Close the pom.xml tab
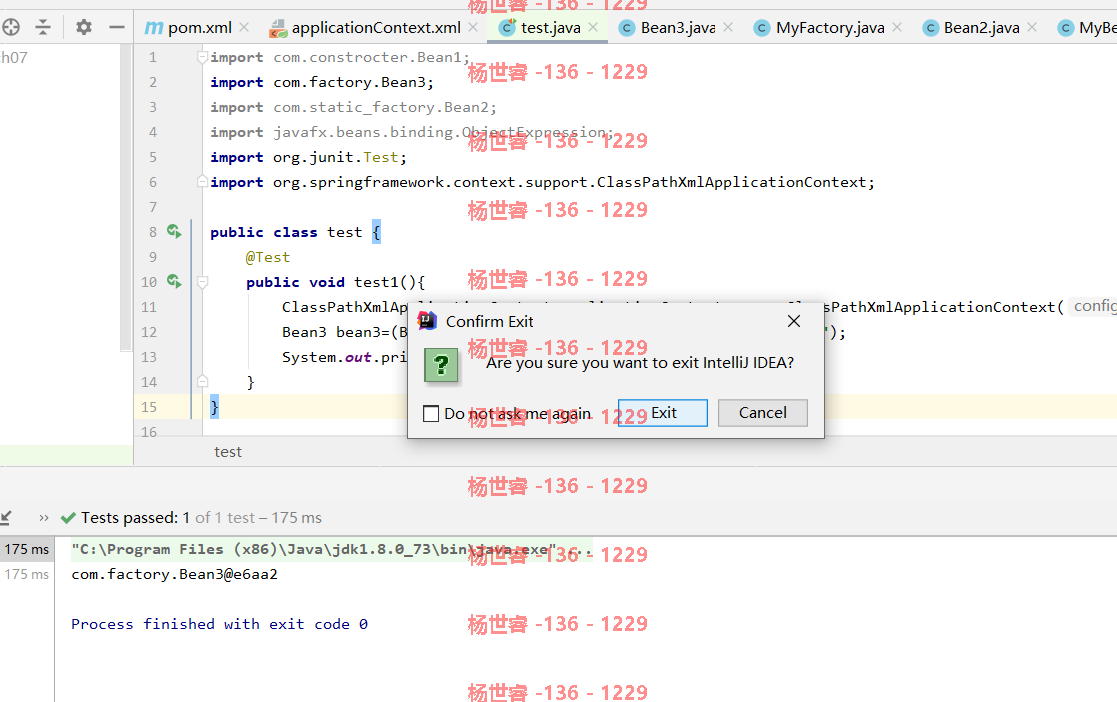Screen dimensions: 1117x702 (x=244, y=27)
